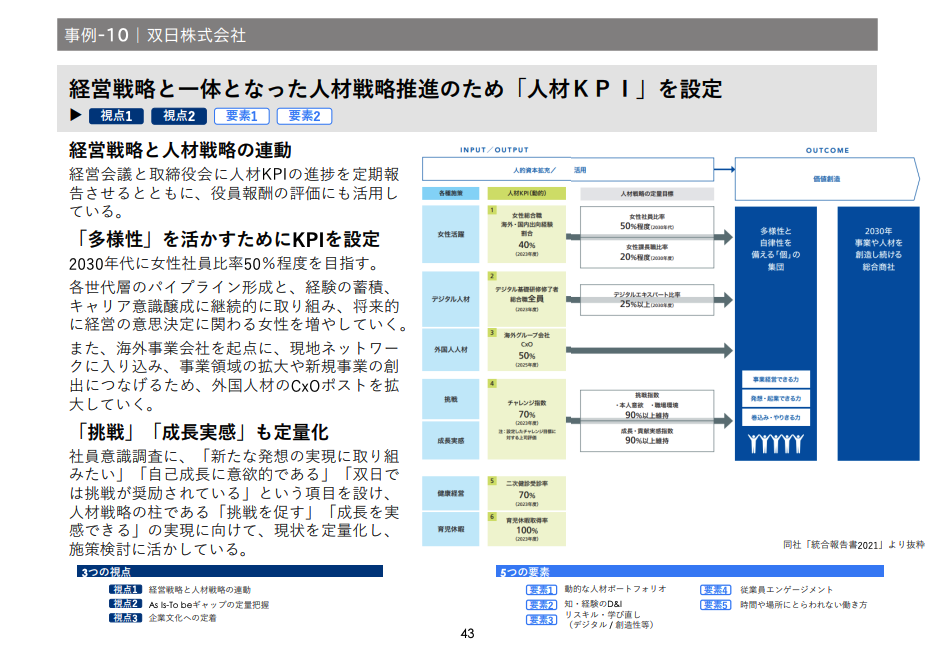Click 要素4 badge beside 従業員エンゲージメント
This screenshot has width=936, height=645.
[x=715, y=590]
